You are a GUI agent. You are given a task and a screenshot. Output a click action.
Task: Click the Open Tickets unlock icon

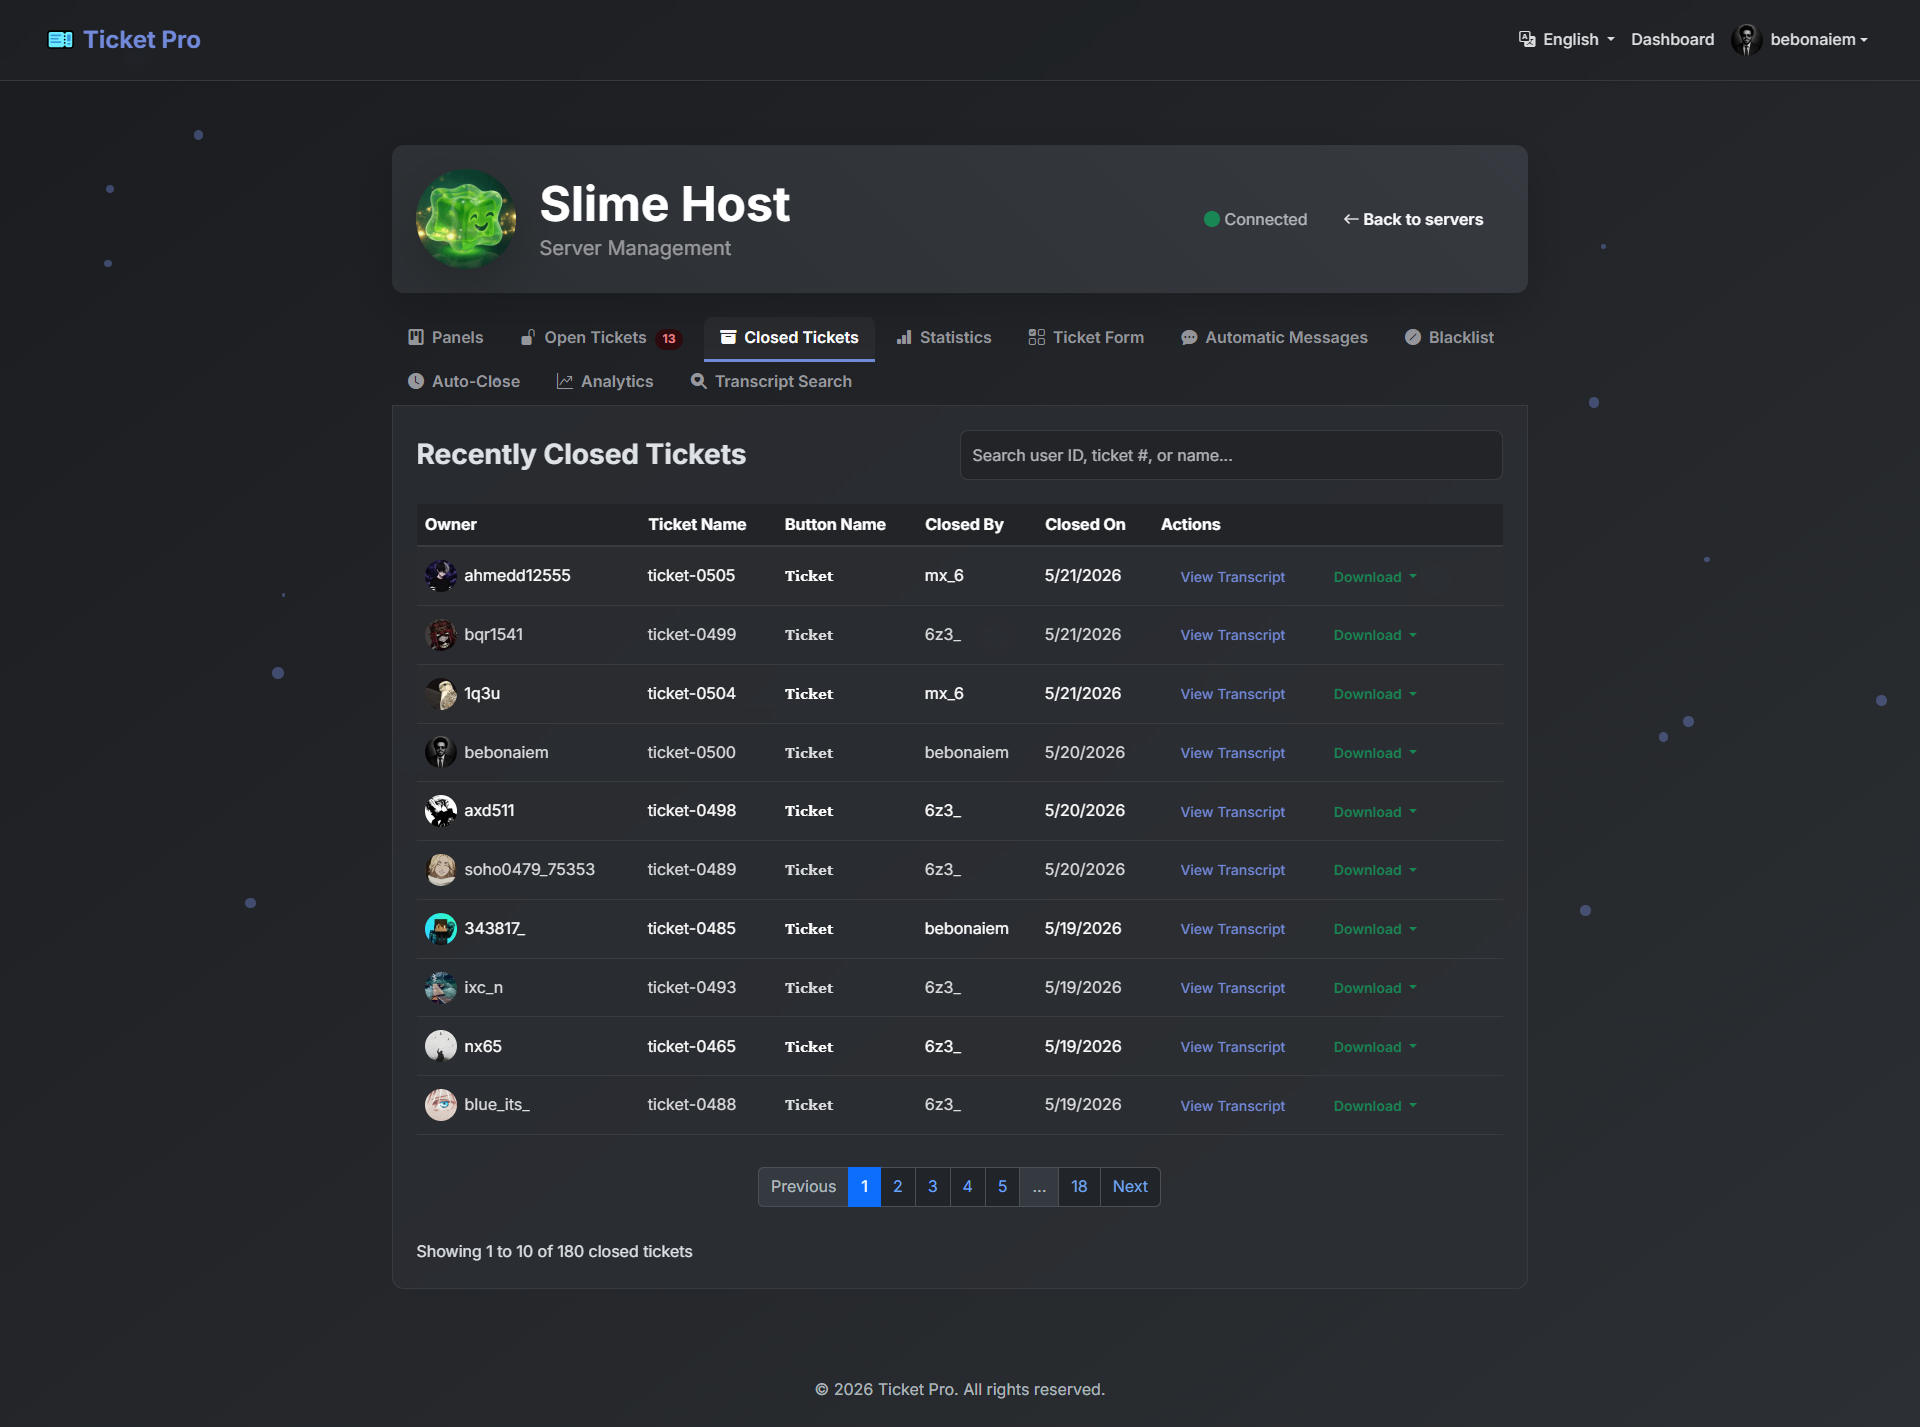point(528,337)
